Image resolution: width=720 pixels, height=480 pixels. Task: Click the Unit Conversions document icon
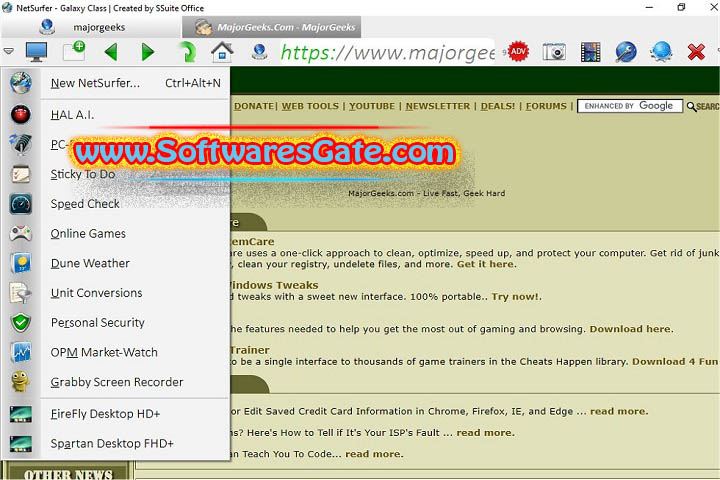coord(21,293)
